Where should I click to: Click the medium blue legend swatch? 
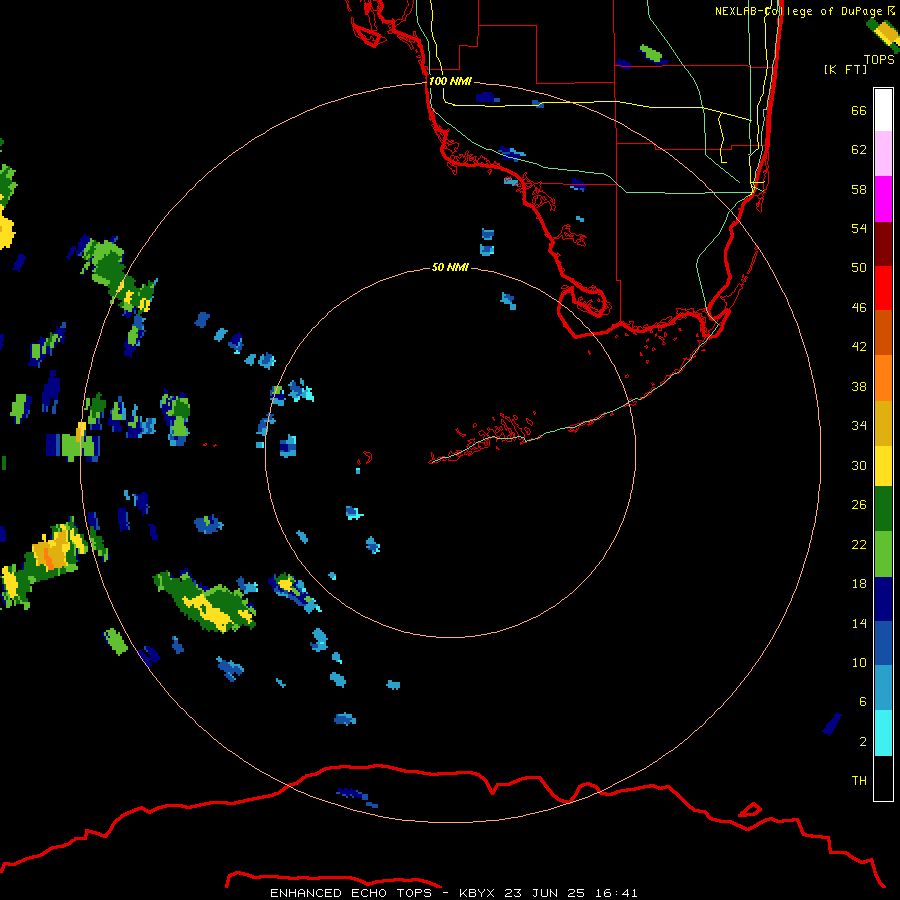point(883,643)
